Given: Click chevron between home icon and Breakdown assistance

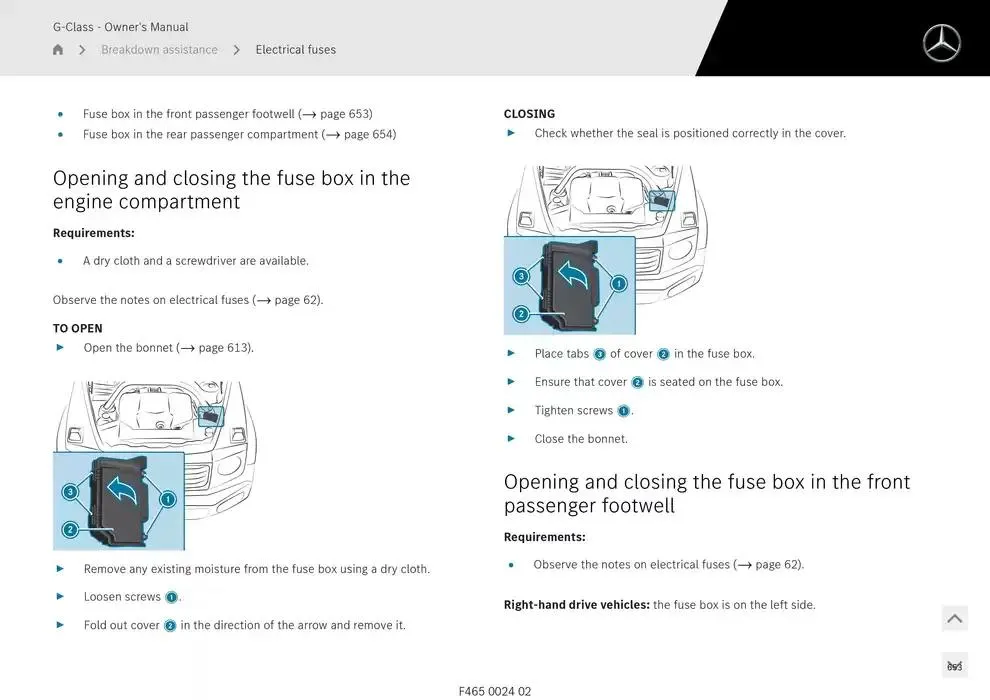Looking at the screenshot, I should click(x=82, y=50).
